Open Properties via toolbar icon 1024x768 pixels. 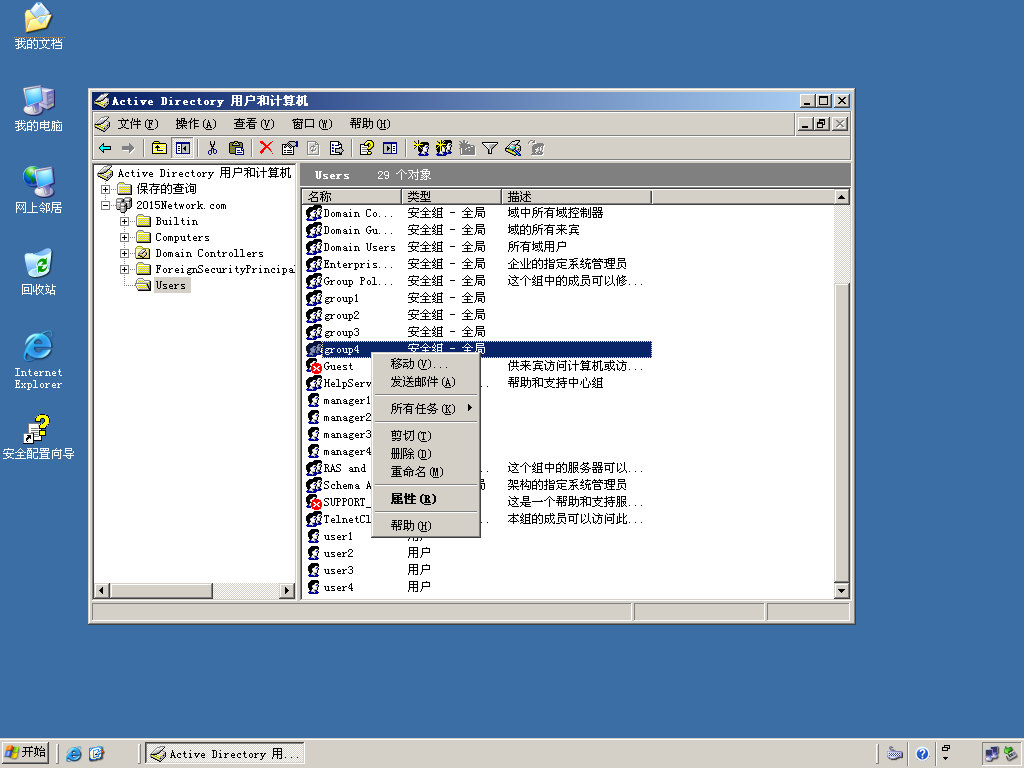pyautogui.click(x=289, y=148)
